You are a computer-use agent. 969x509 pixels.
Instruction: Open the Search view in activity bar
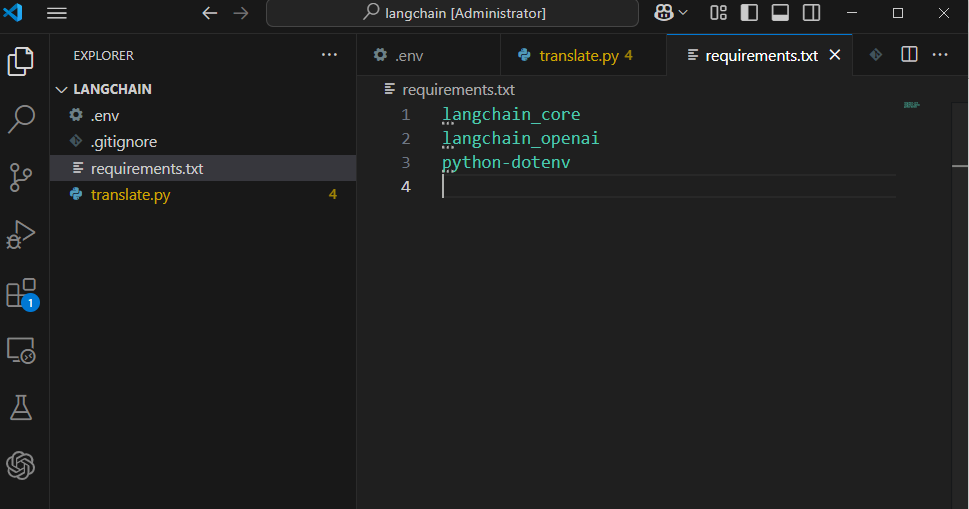21,120
